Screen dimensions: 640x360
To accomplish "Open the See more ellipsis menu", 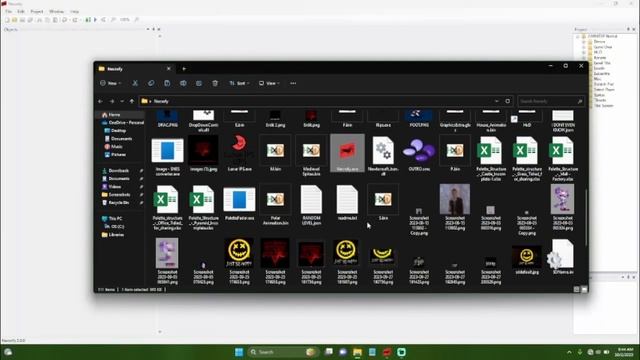I will [x=293, y=83].
